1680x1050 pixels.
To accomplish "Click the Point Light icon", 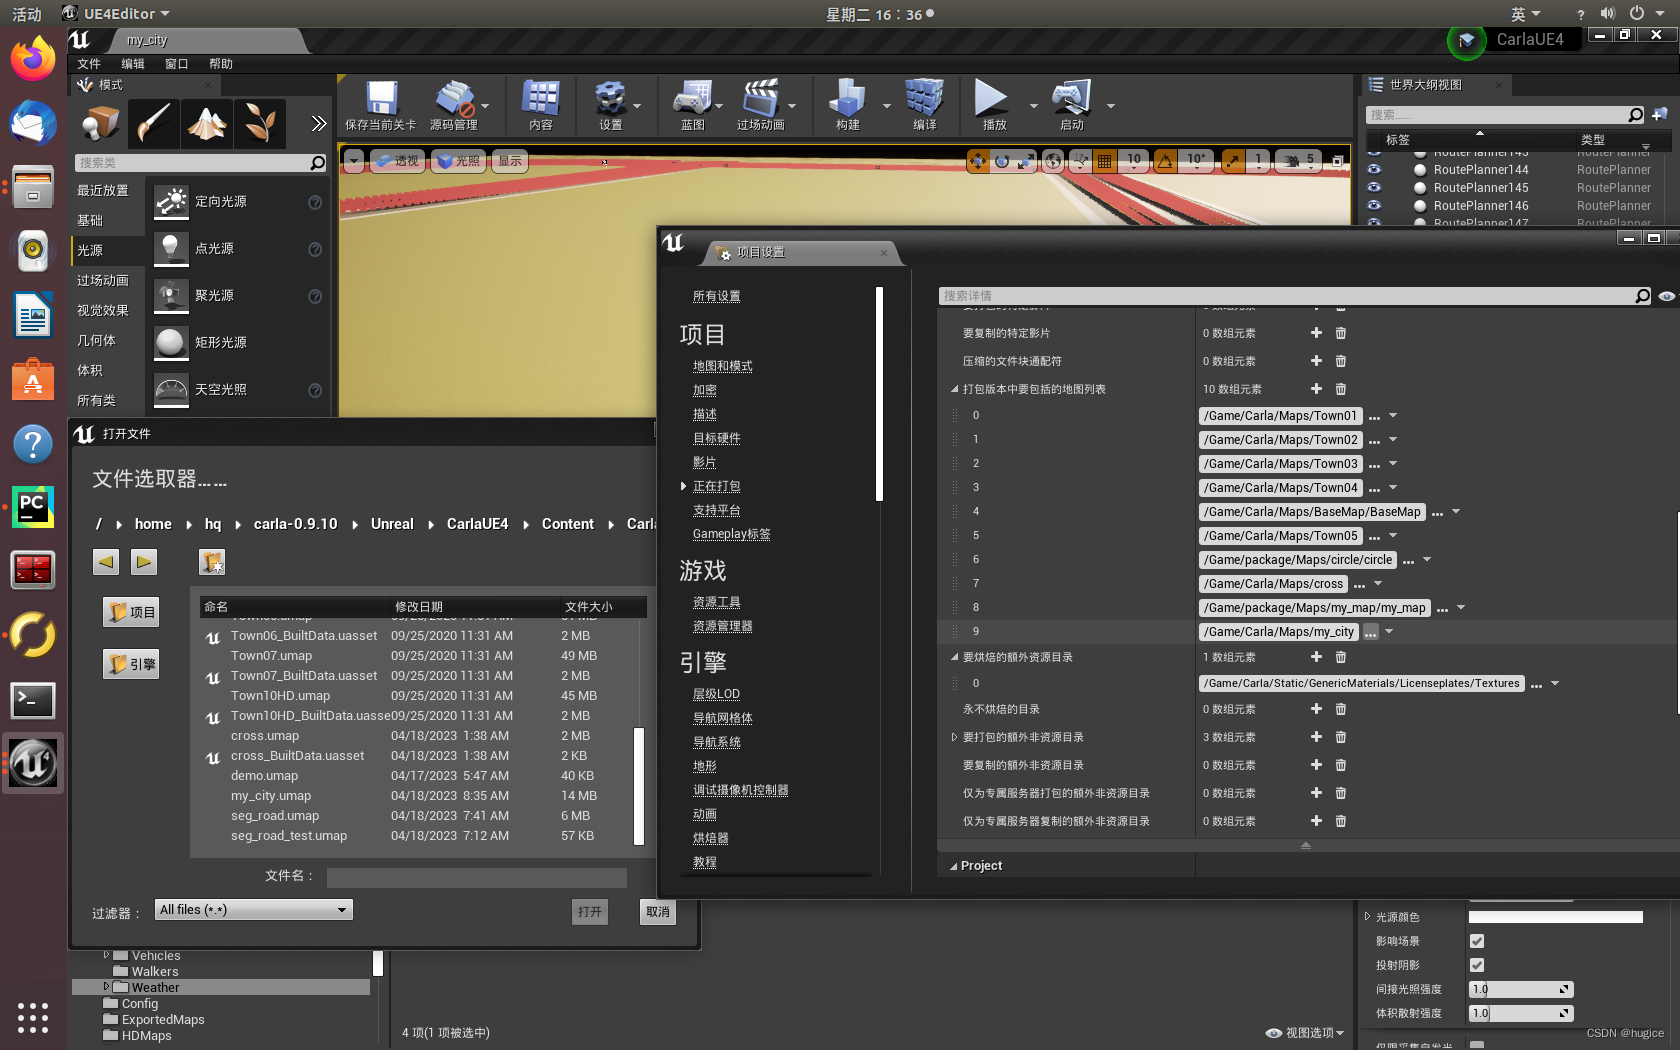I will coord(171,249).
